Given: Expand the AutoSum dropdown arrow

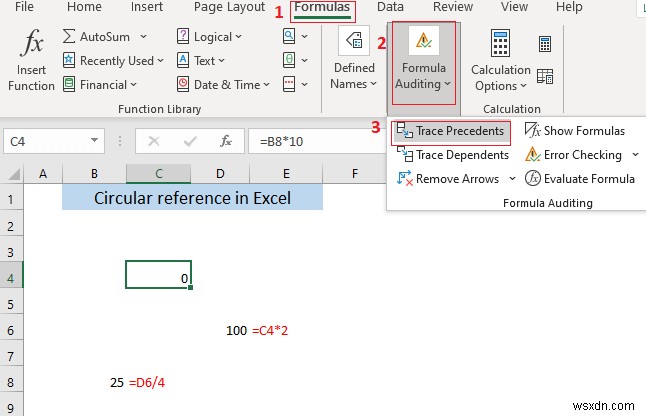Looking at the screenshot, I should click(x=143, y=37).
